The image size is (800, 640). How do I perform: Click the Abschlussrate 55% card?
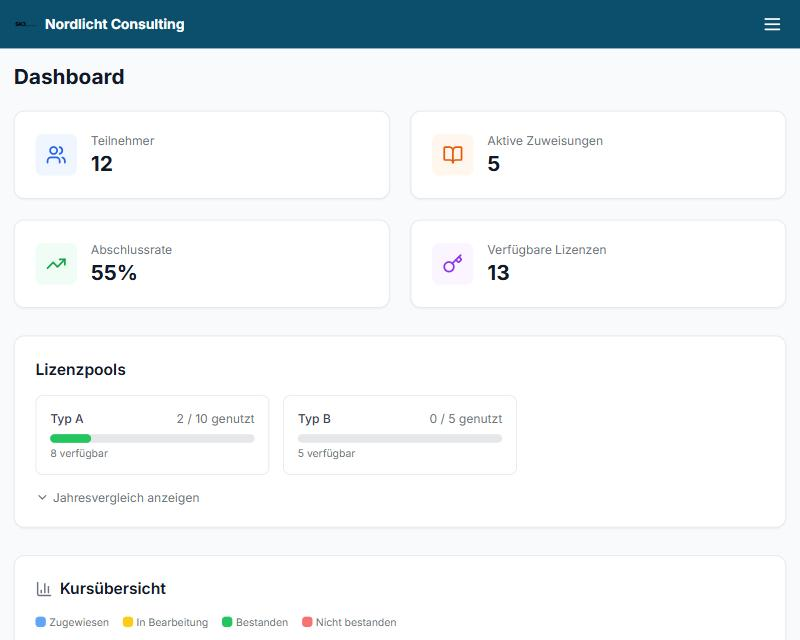coord(202,264)
